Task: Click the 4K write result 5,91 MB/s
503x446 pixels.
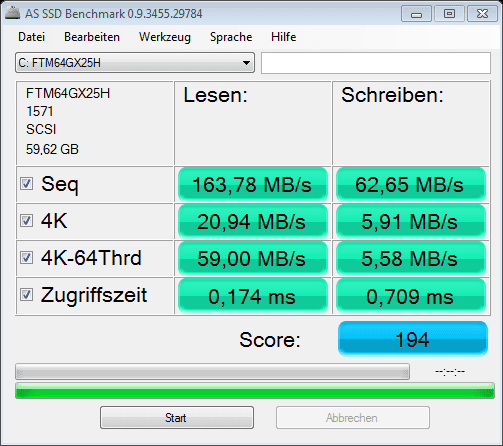Action: pos(410,221)
